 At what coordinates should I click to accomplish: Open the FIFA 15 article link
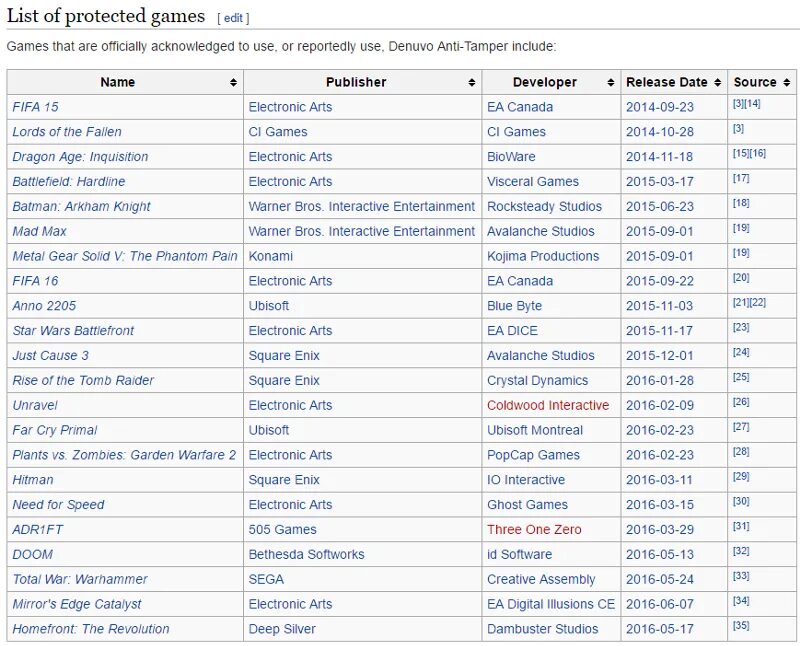coord(35,107)
